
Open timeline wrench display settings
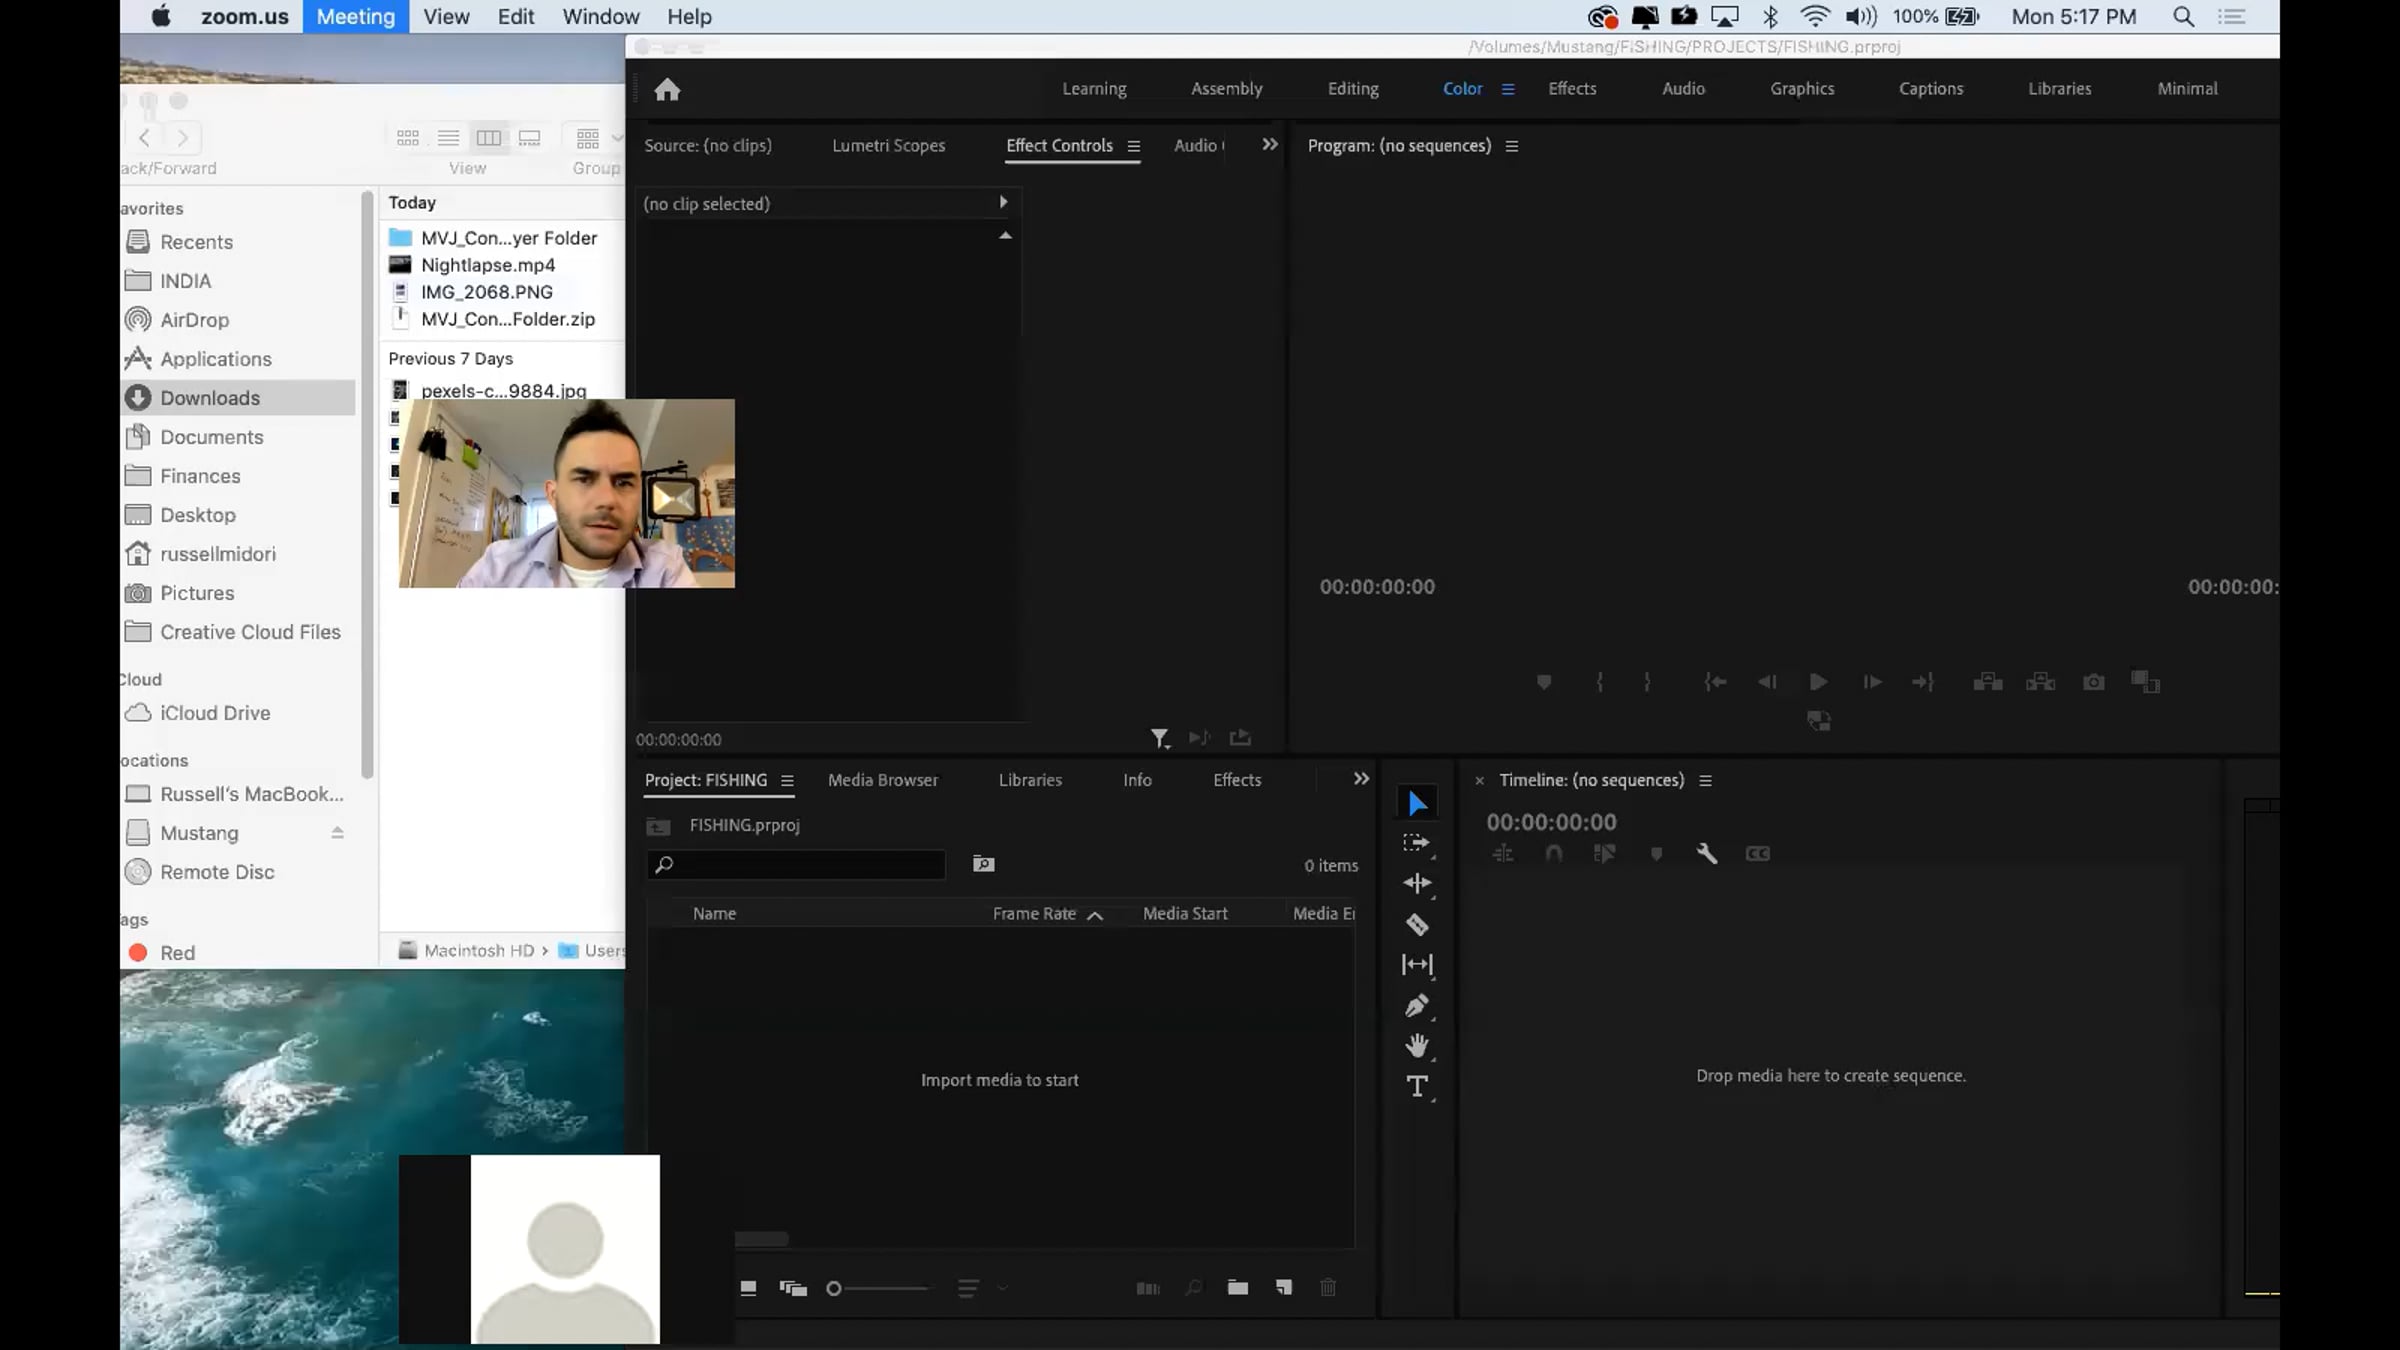pyautogui.click(x=1706, y=853)
